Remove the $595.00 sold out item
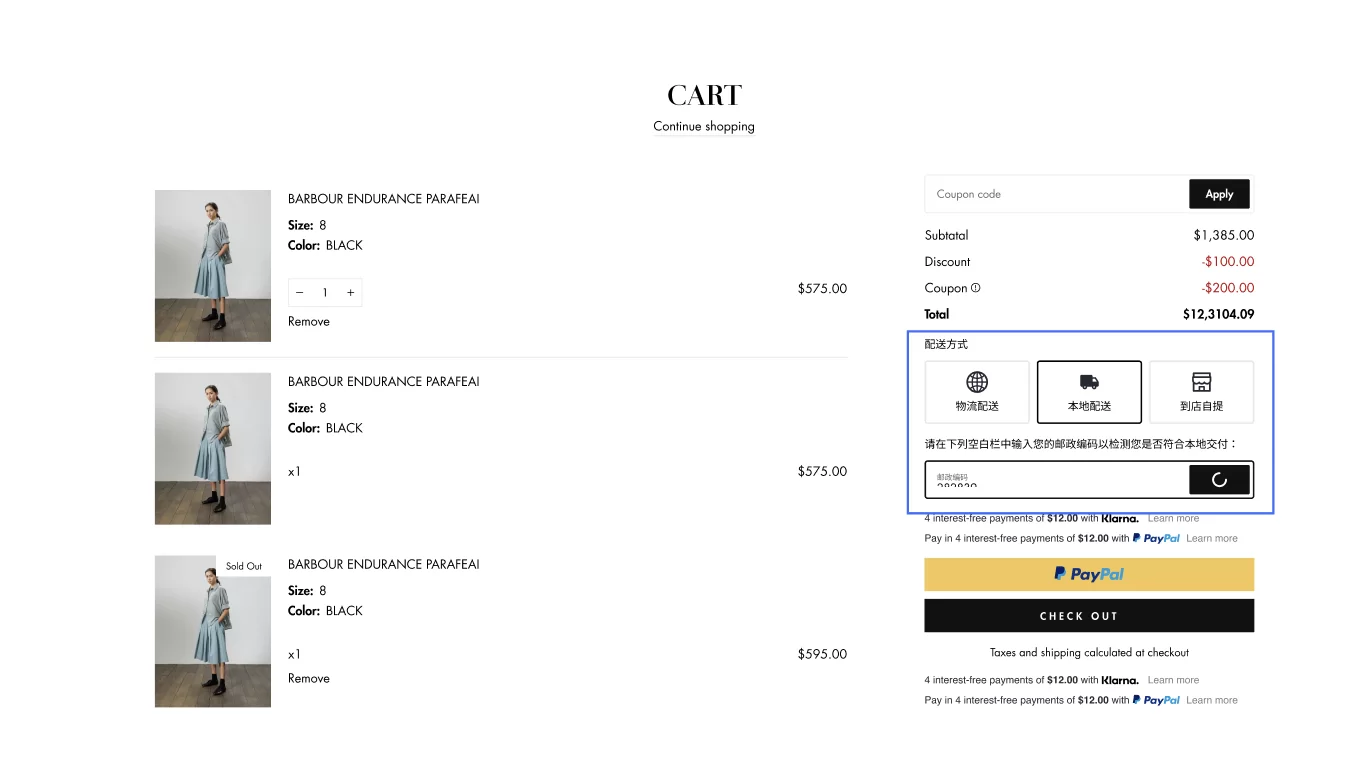Viewport: 1364px width, 766px height. tap(309, 678)
